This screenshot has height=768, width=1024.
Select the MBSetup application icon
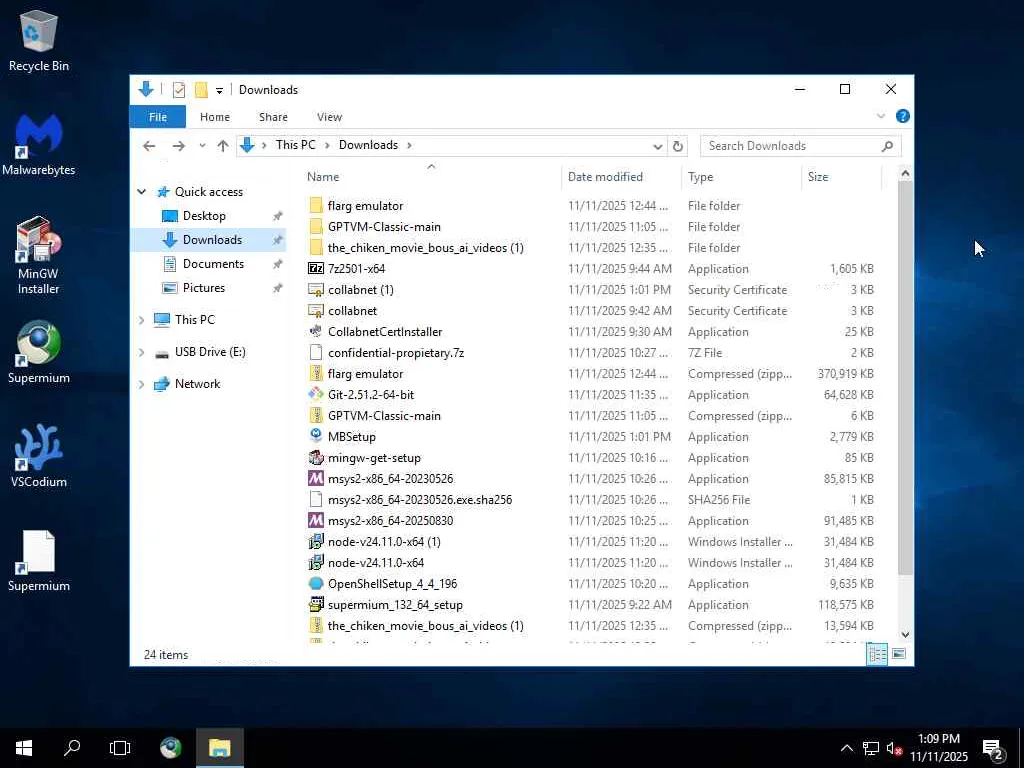[315, 436]
